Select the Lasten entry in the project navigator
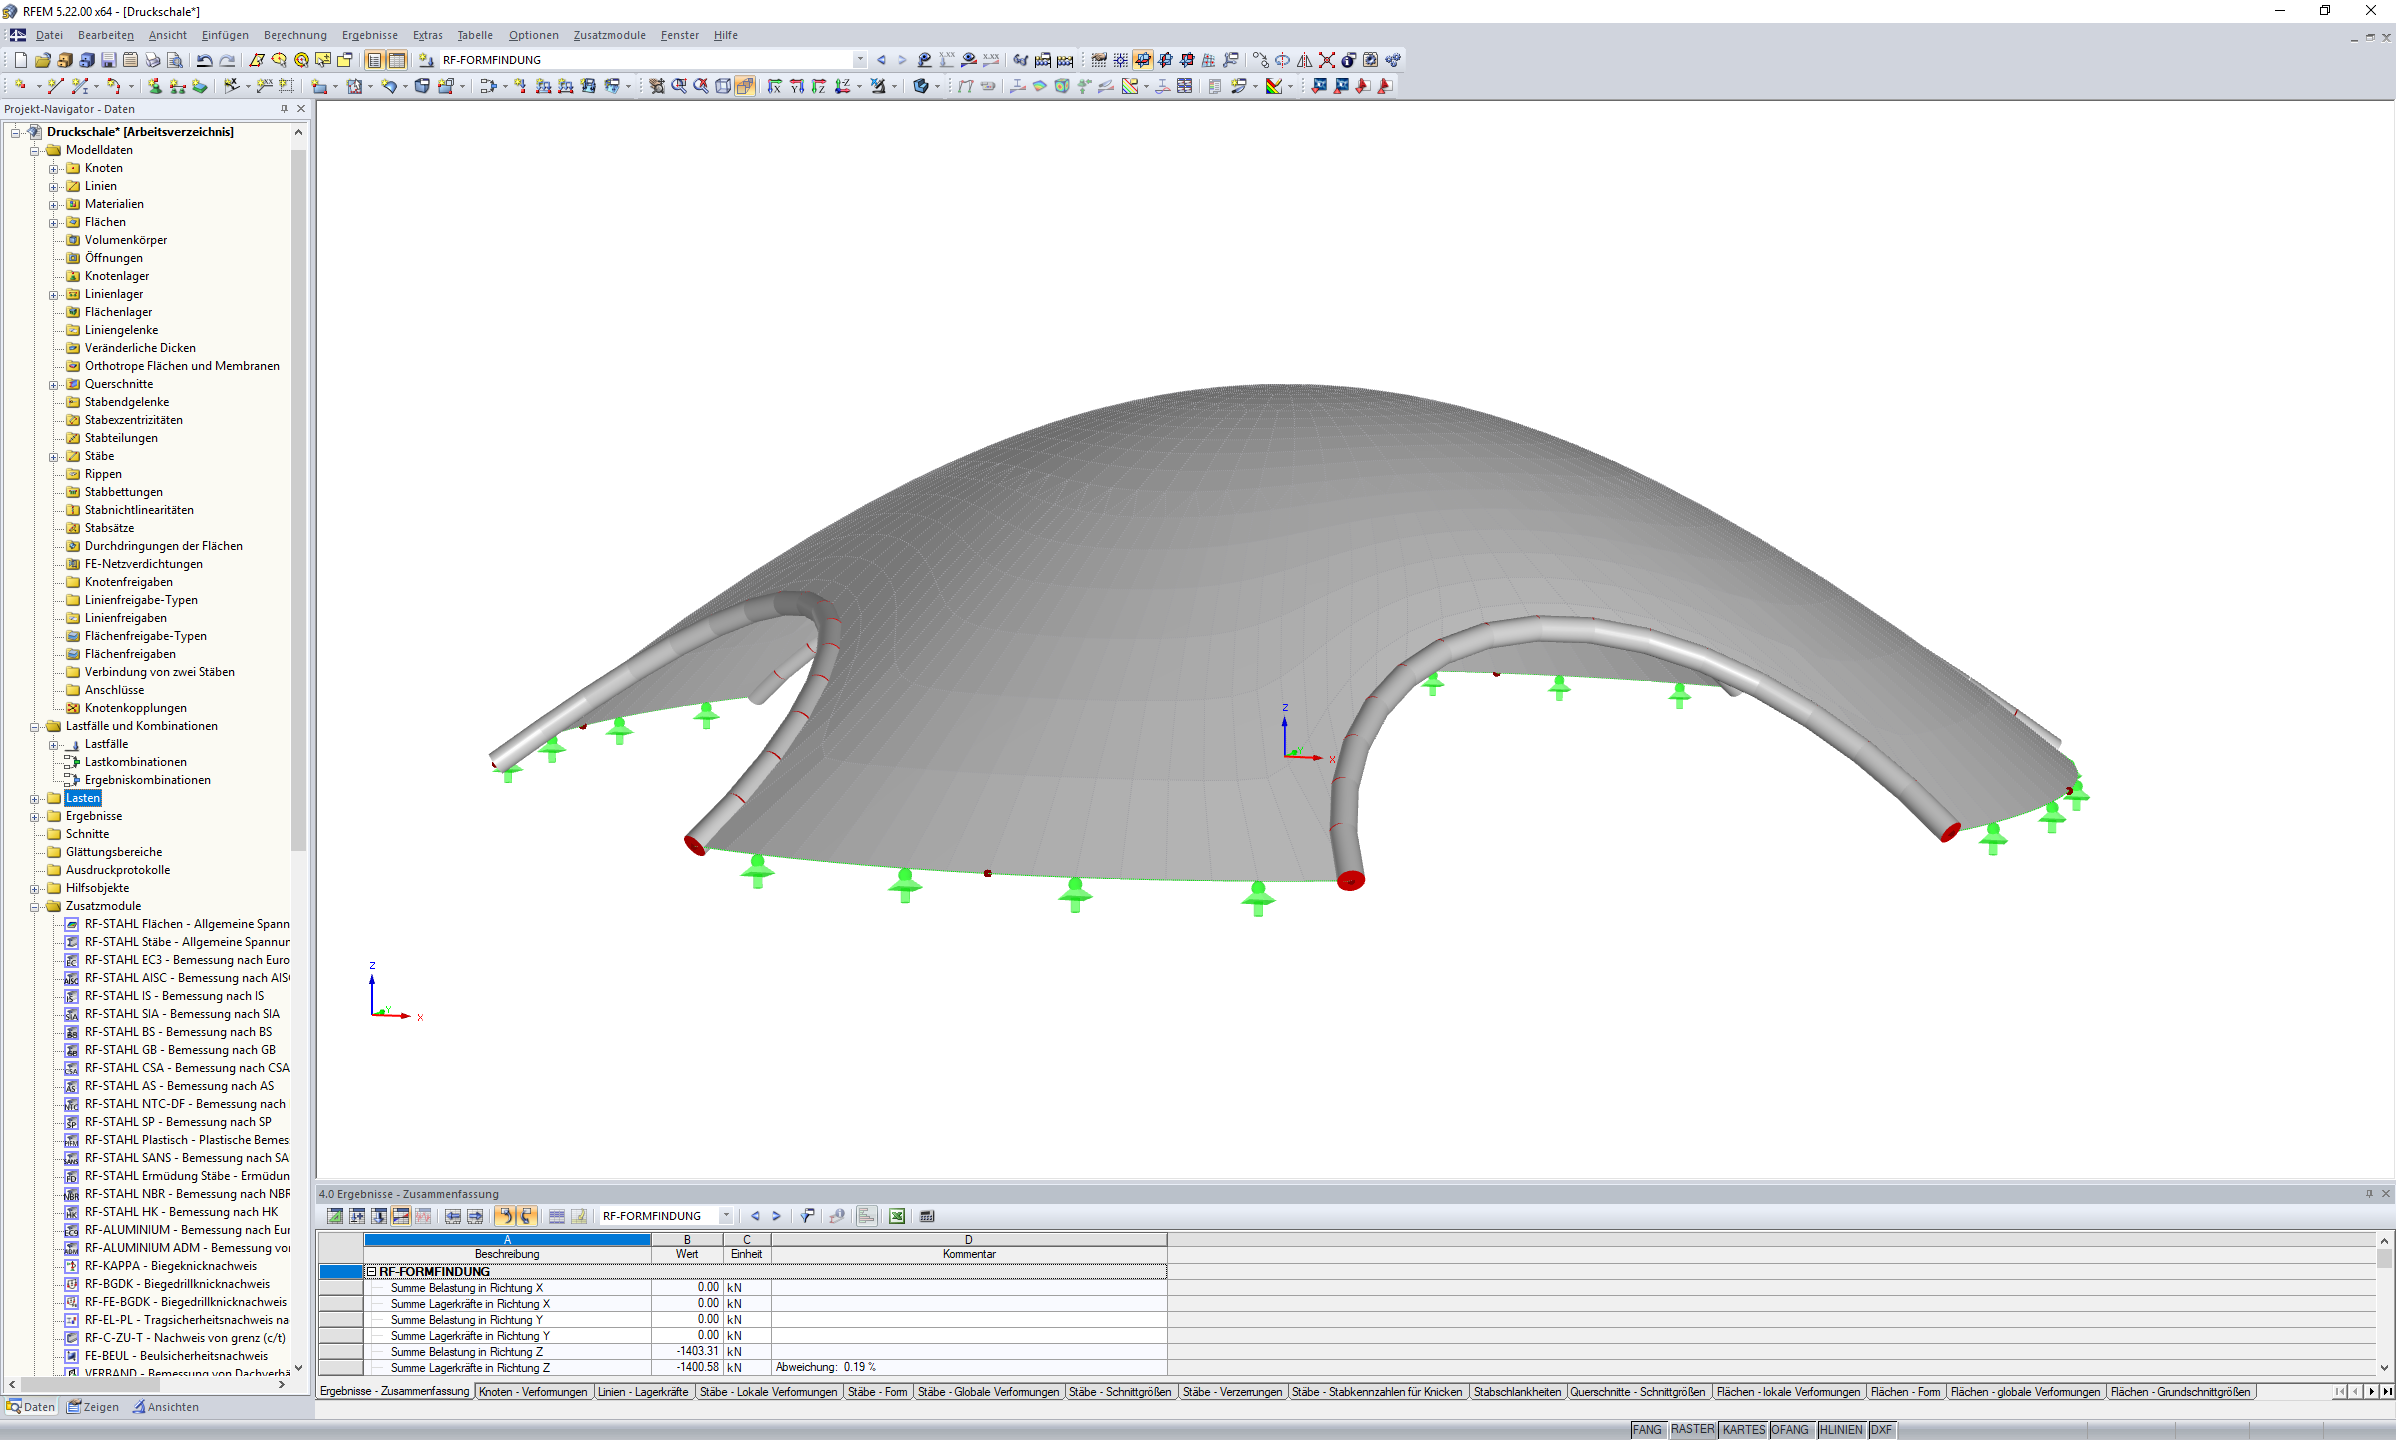This screenshot has height=1440, width=2396. pos(81,797)
